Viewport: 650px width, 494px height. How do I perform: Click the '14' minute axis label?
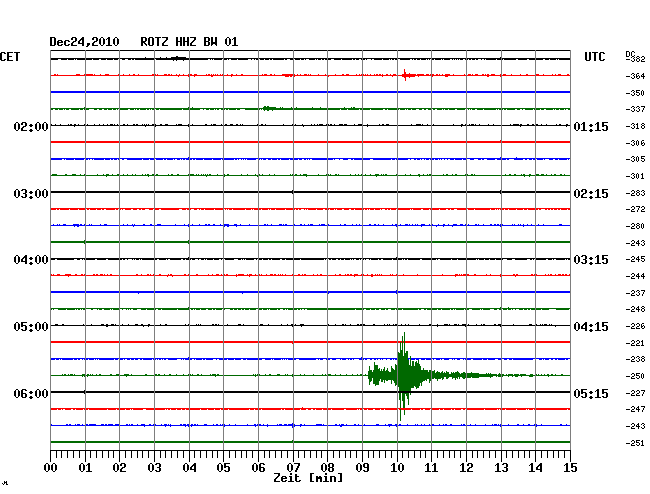pyautogui.click(x=535, y=467)
